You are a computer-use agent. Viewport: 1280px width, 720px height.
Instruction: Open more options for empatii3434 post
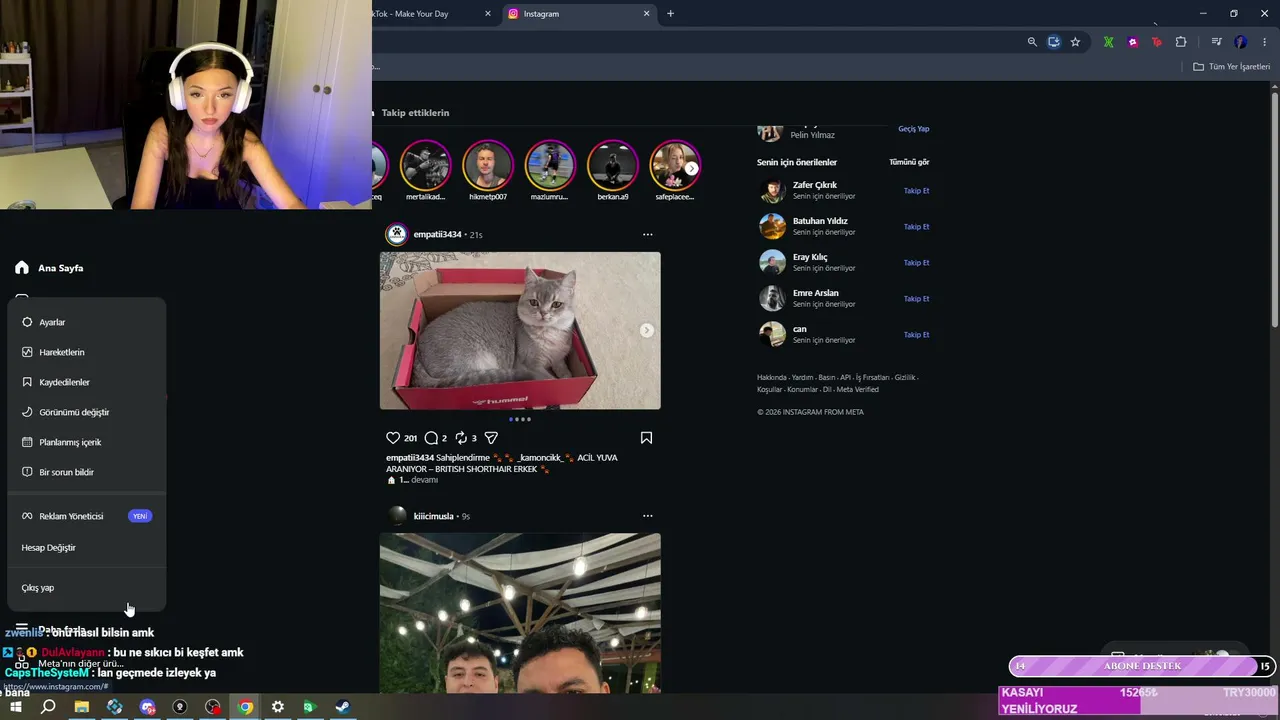[x=647, y=234]
